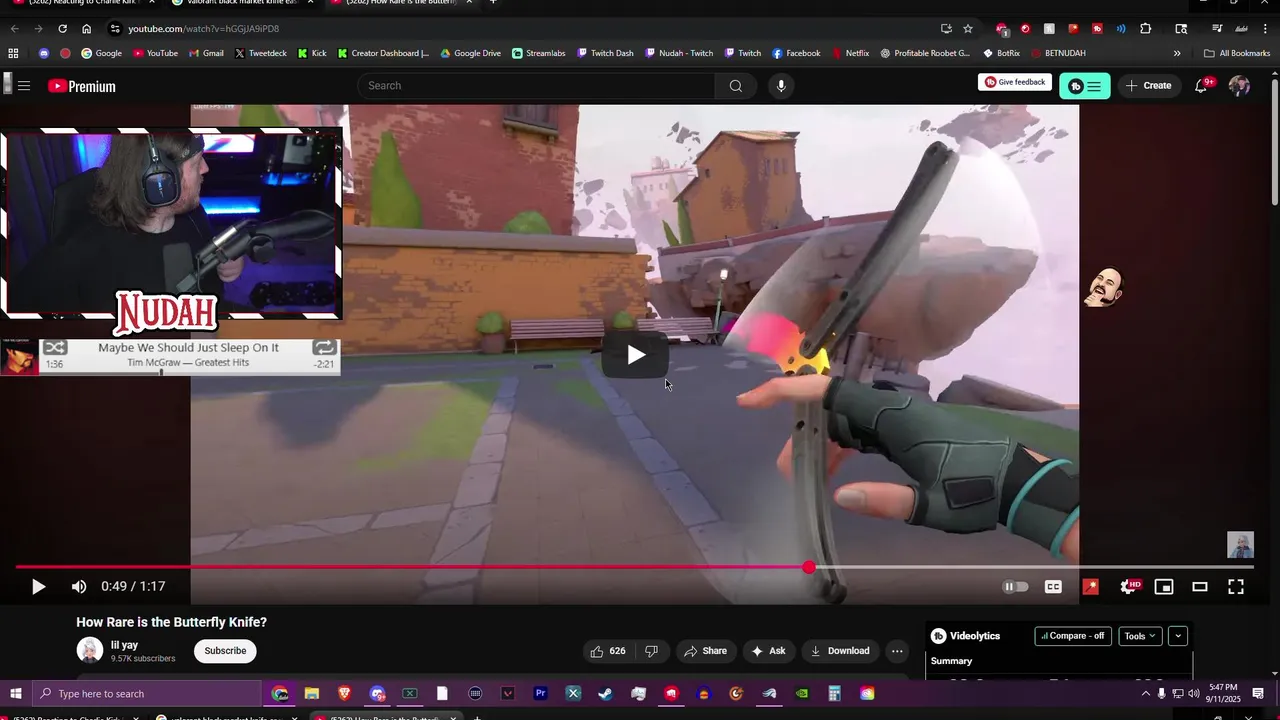Open the browser home page
Viewport: 1280px width, 720px height.
(x=87, y=29)
